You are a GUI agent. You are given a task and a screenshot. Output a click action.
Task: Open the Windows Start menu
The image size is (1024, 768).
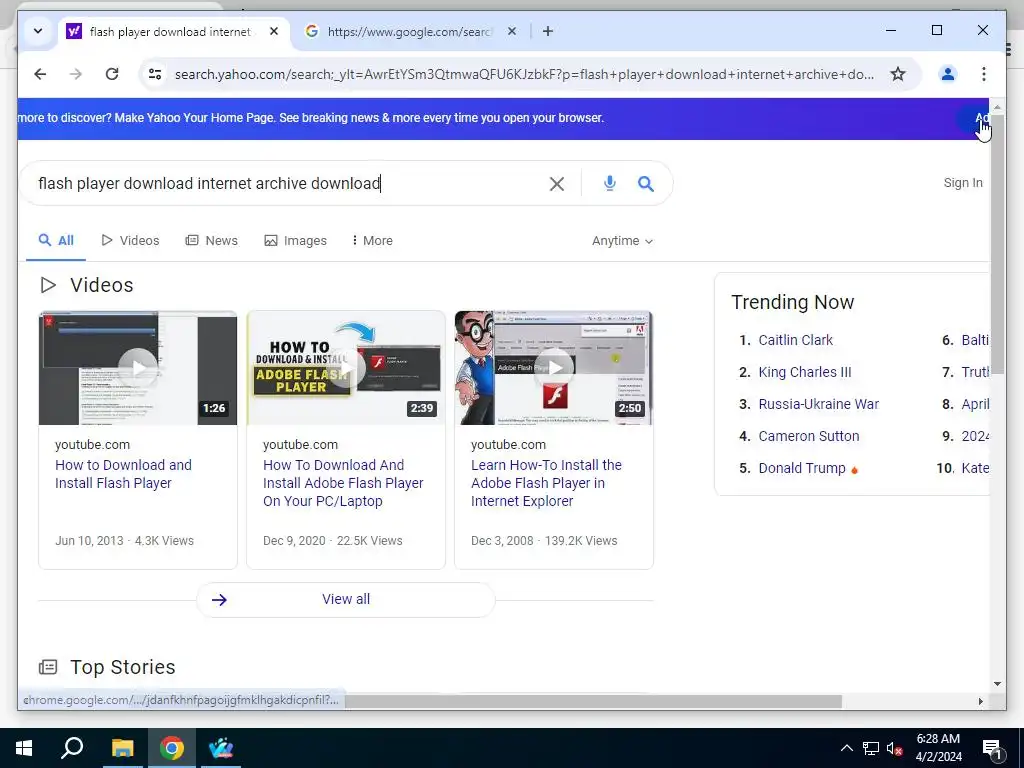[24, 748]
